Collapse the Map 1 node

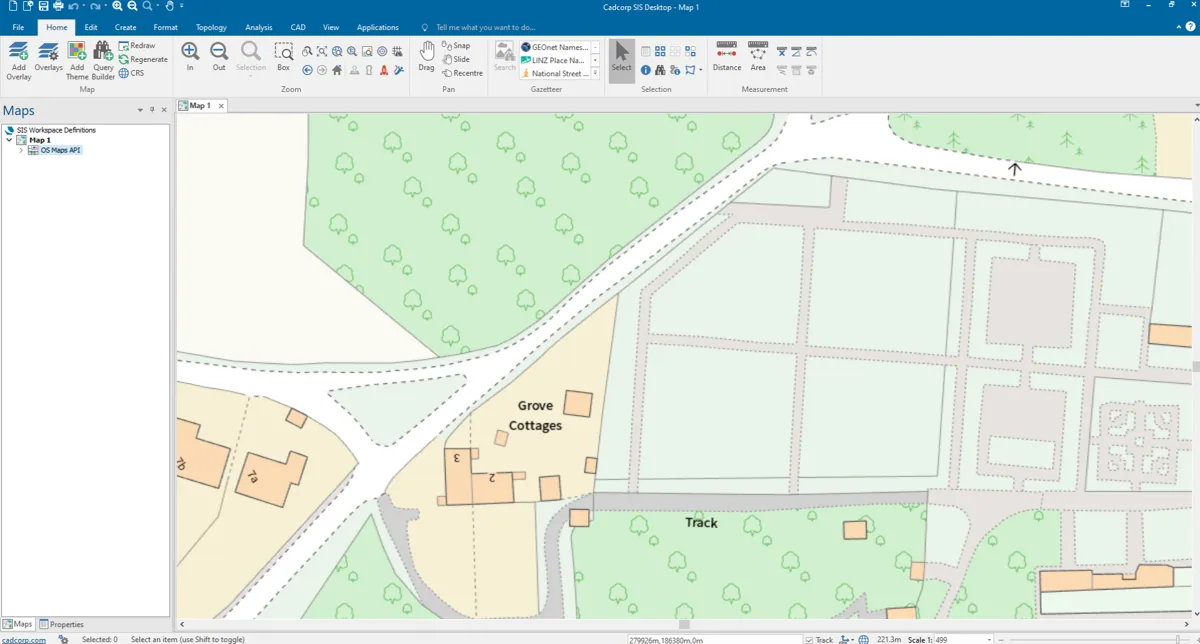(x=8, y=139)
